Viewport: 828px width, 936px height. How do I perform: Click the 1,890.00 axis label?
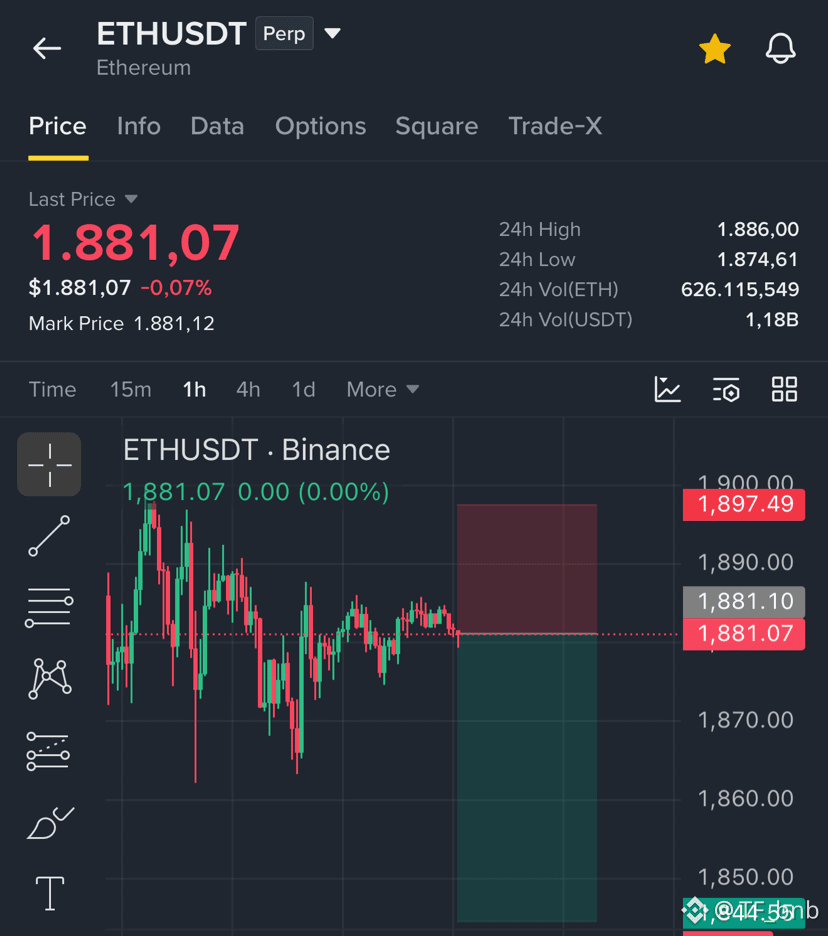[x=746, y=562]
